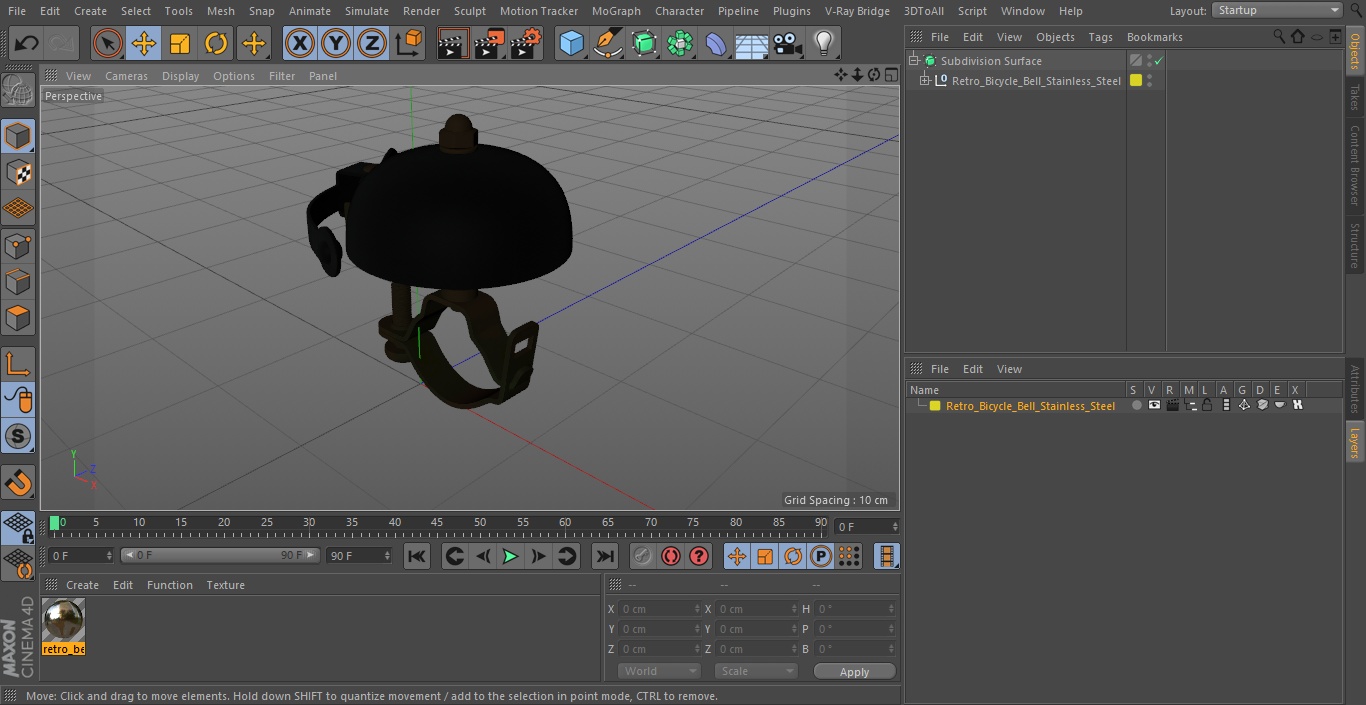The image size is (1366, 705).
Task: Collapse the Subdivision Surface hierarchy
Action: (913, 61)
